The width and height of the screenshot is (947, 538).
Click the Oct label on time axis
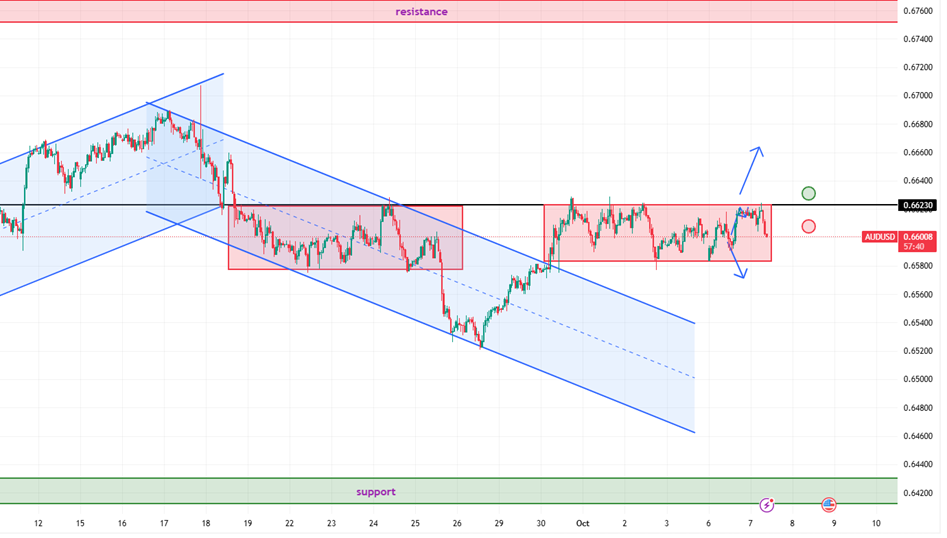(581, 523)
